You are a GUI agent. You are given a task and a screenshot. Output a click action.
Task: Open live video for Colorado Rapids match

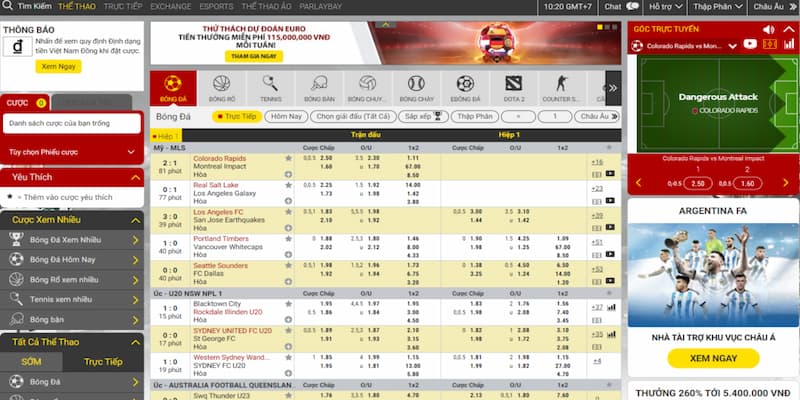[x=610, y=173]
